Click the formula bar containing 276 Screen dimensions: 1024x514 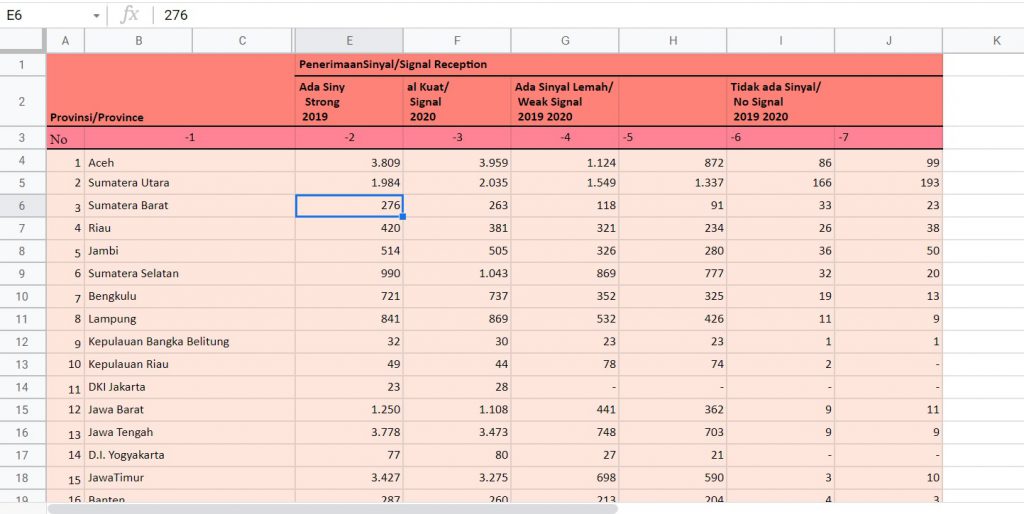coord(588,15)
